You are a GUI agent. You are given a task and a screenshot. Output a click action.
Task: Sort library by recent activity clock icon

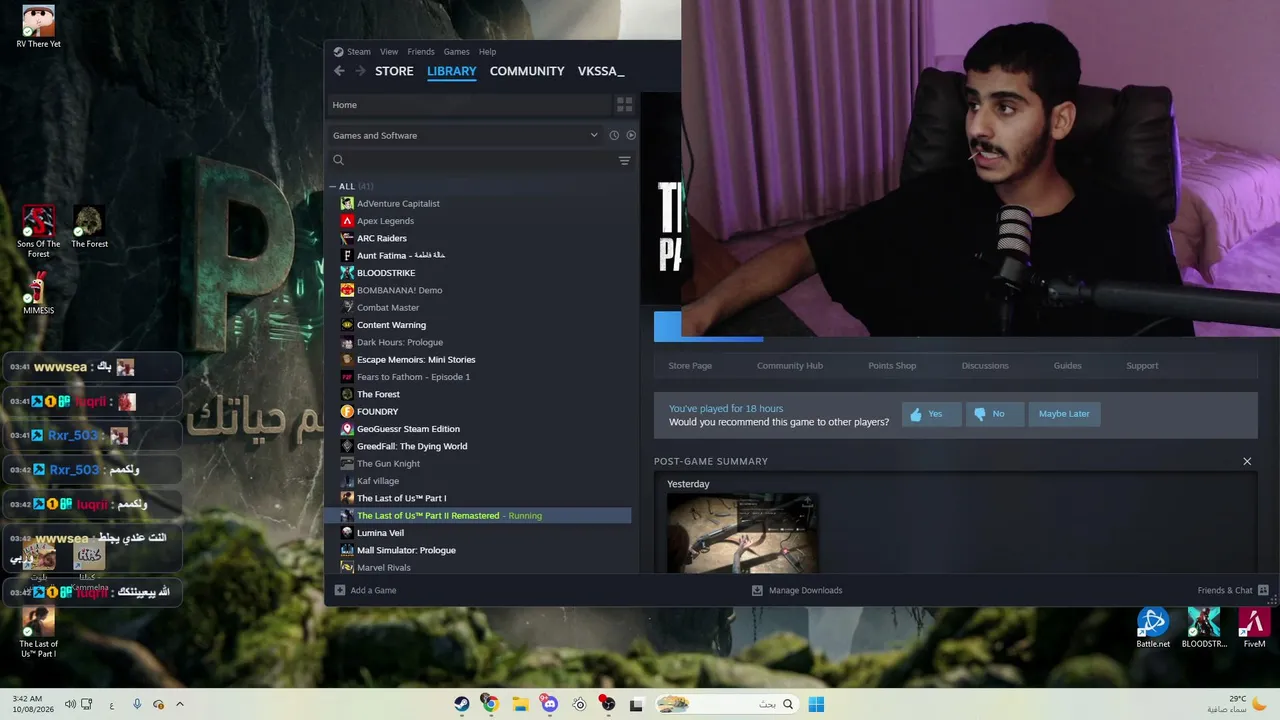614,135
